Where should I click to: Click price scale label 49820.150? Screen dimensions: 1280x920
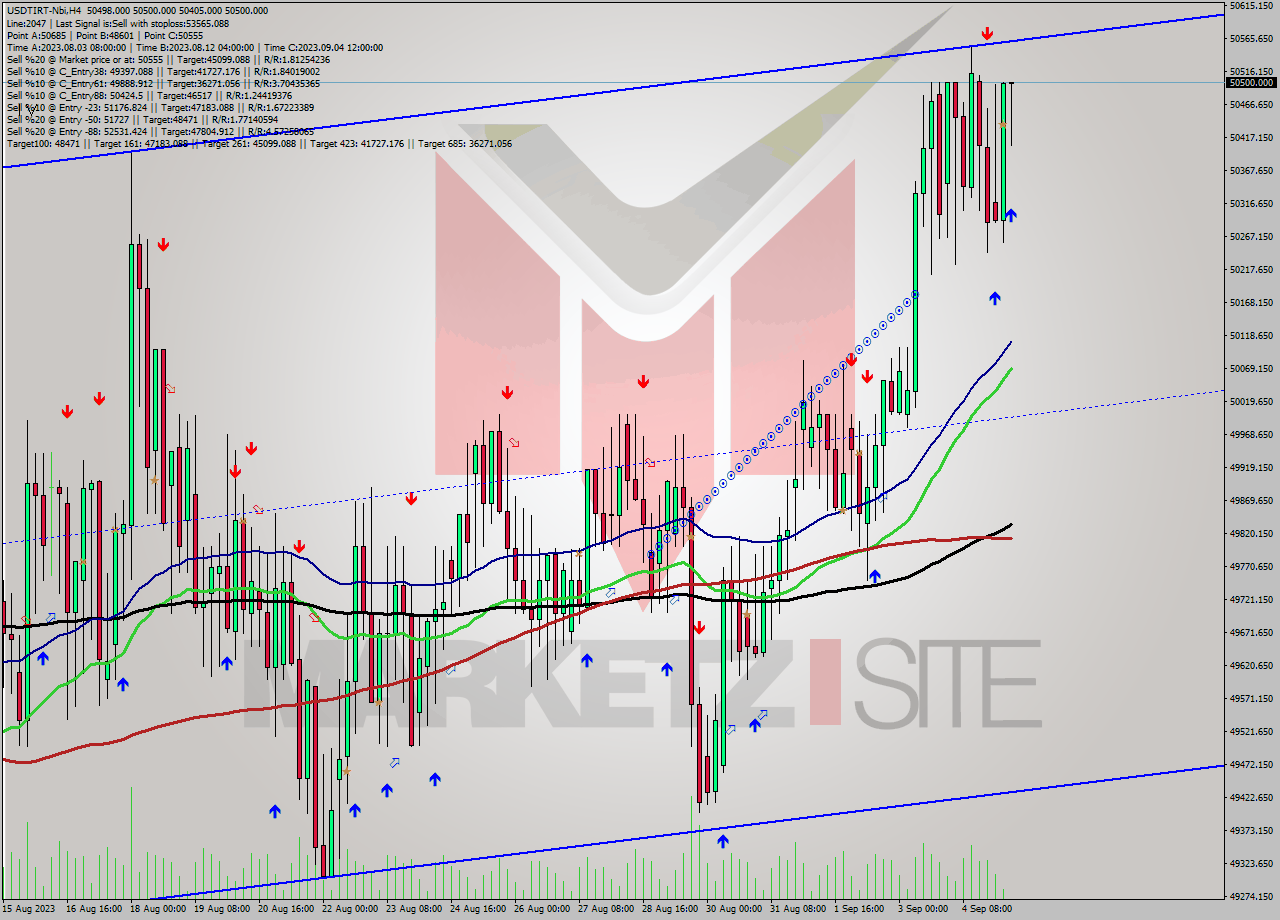[1251, 533]
